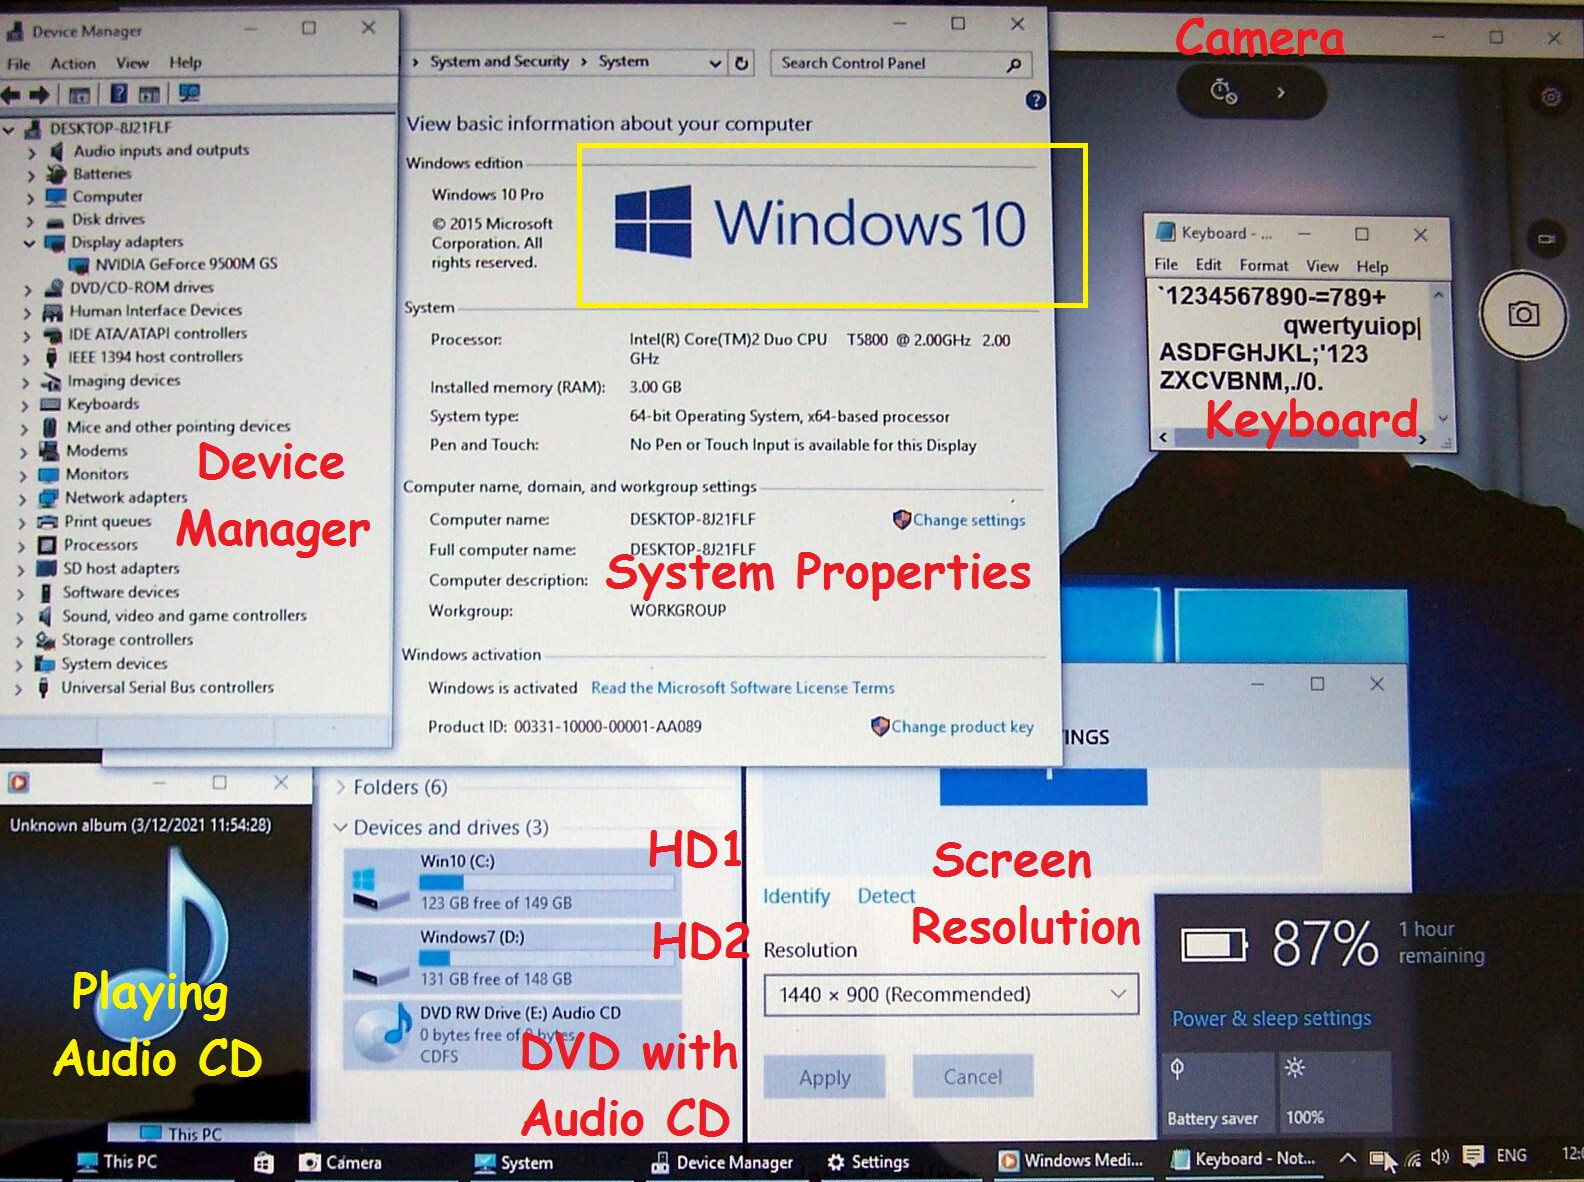The image size is (1584, 1182).
Task: Open the Edit menu in Notepad
Action: pyautogui.click(x=1208, y=265)
